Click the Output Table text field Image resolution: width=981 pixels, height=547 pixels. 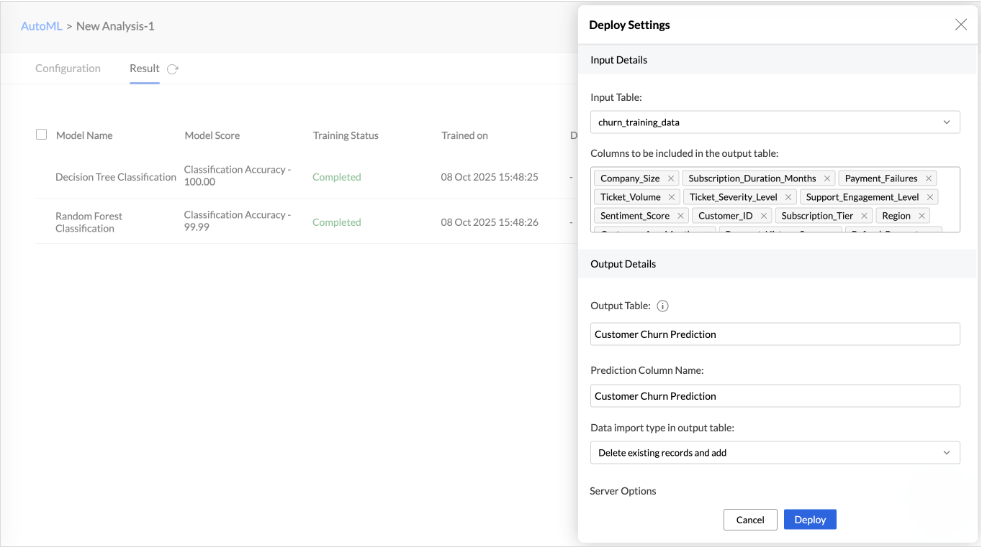[x=775, y=334]
